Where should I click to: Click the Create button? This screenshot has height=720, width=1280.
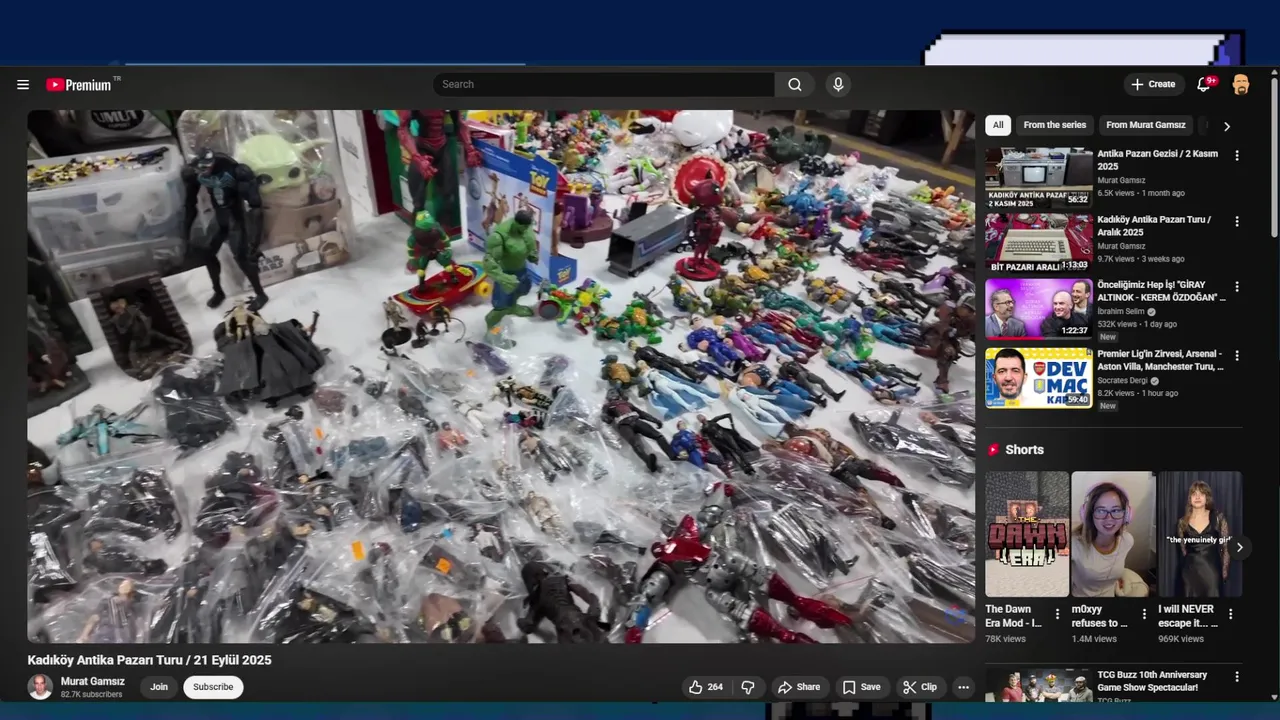click(1153, 85)
